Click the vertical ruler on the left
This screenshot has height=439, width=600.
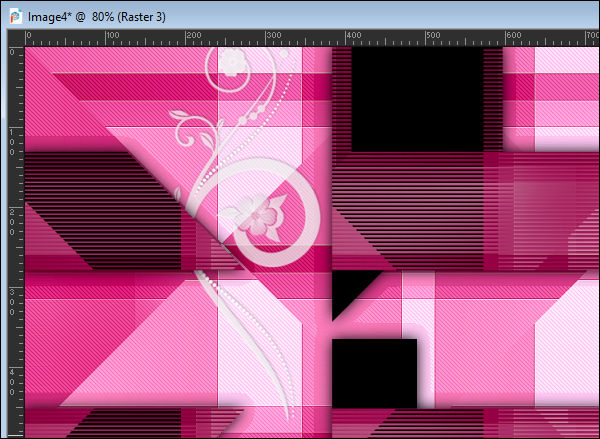[17, 242]
